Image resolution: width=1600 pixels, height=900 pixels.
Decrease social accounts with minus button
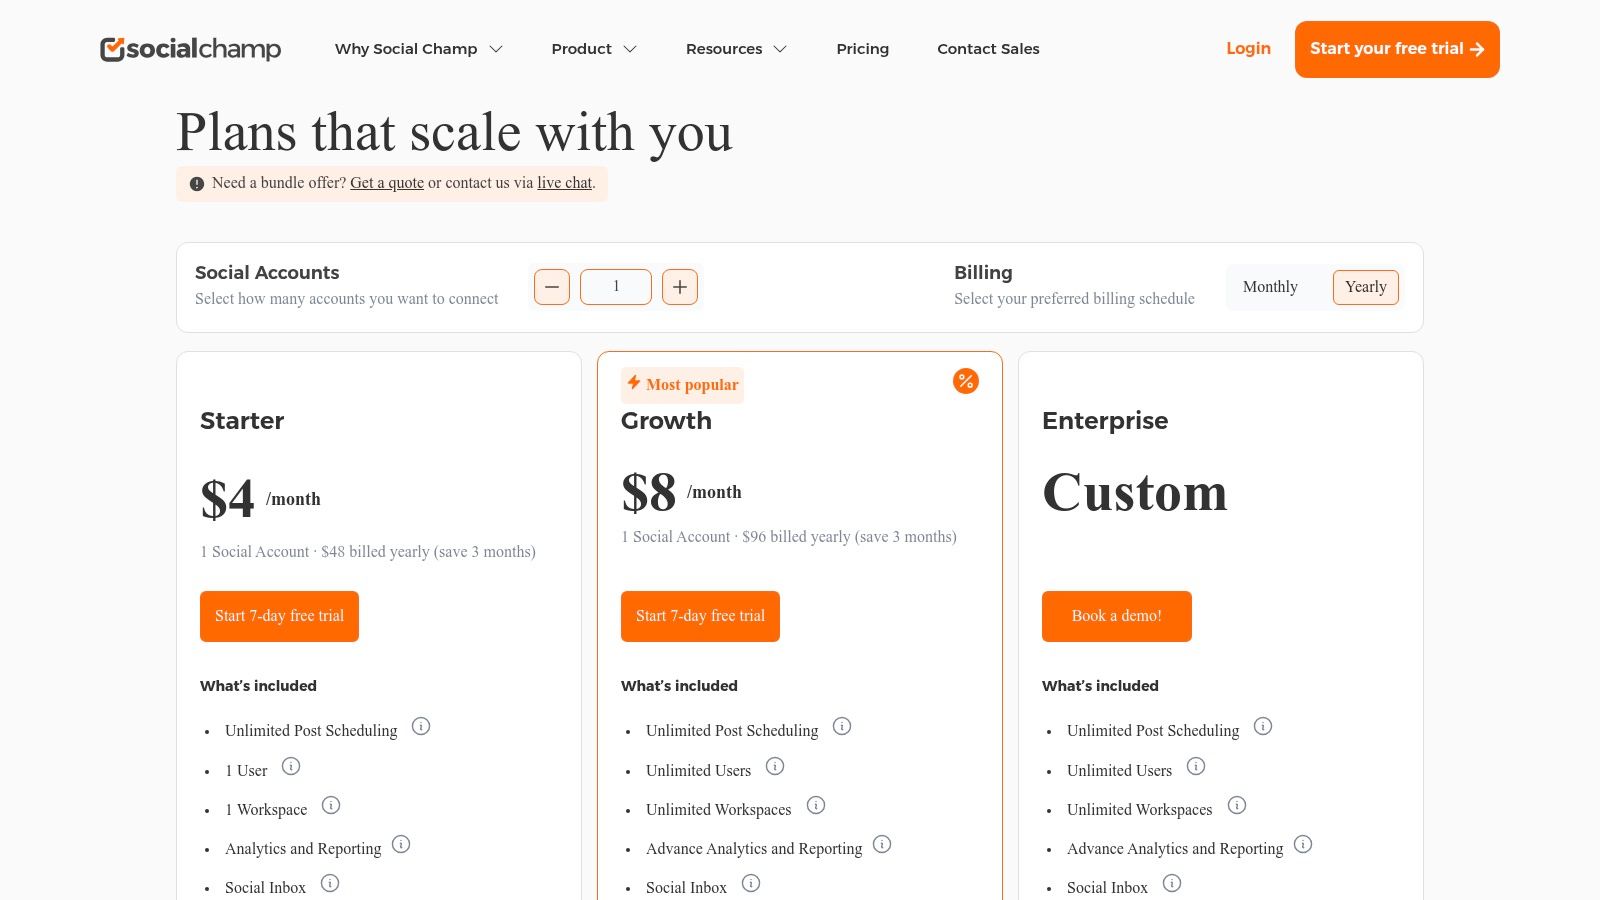point(552,287)
